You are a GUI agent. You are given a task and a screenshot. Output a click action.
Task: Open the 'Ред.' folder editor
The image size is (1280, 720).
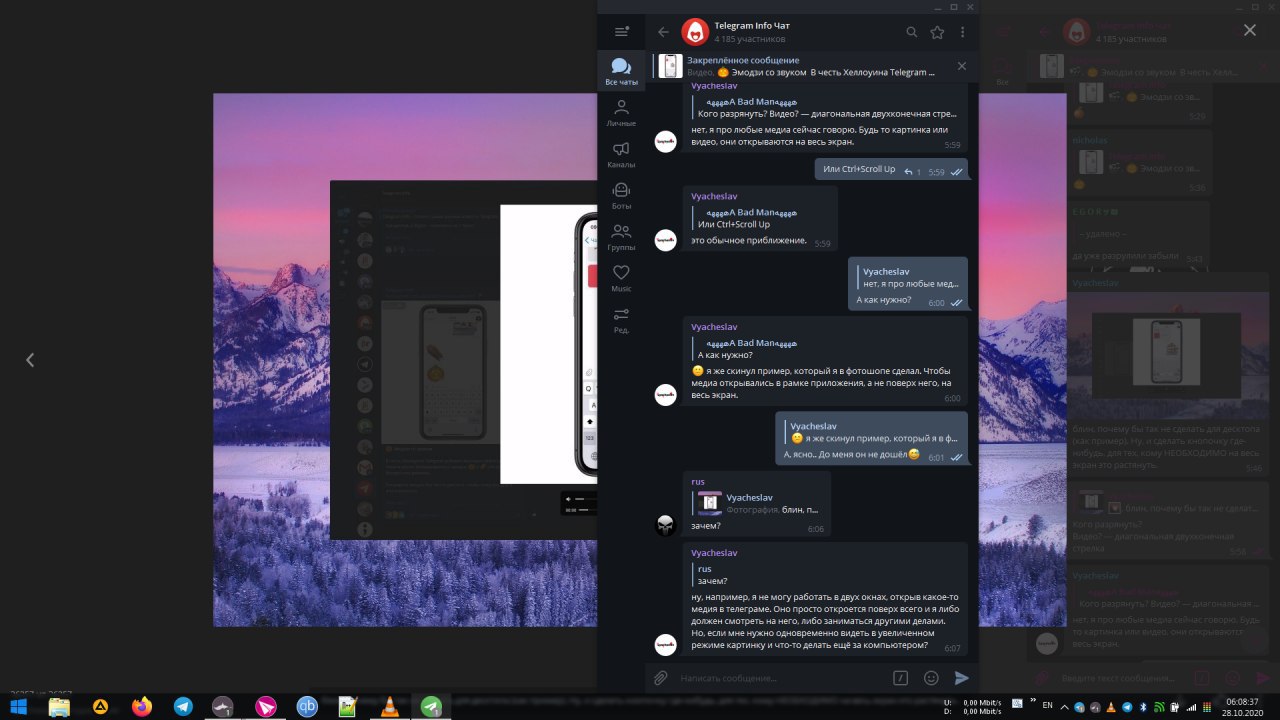click(x=621, y=320)
